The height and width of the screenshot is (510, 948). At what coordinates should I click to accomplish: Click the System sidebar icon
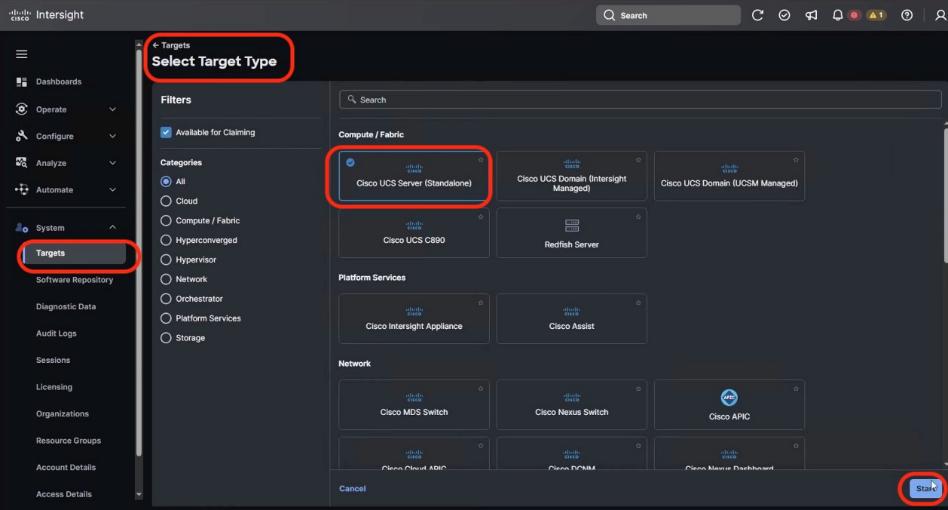(22, 228)
